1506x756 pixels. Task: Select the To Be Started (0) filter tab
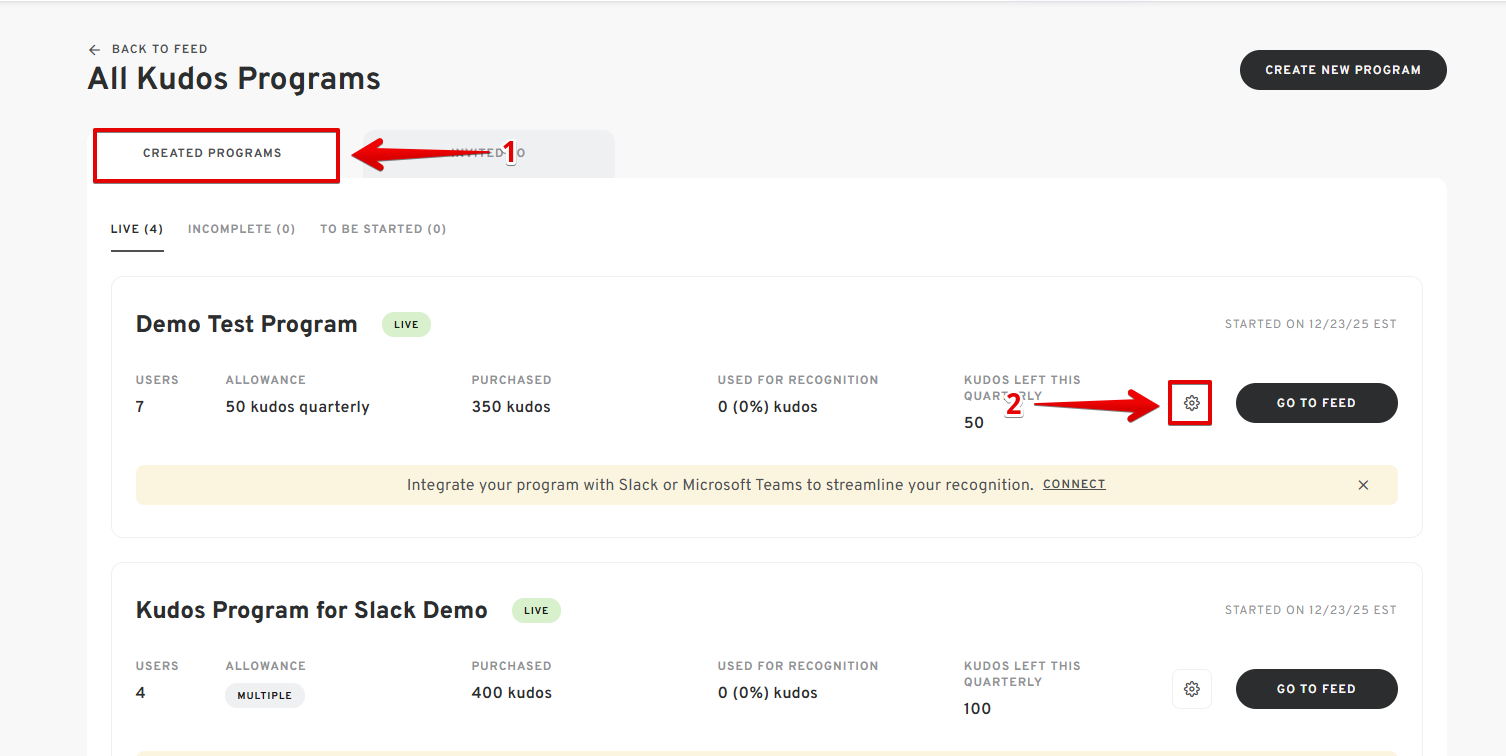coord(383,229)
